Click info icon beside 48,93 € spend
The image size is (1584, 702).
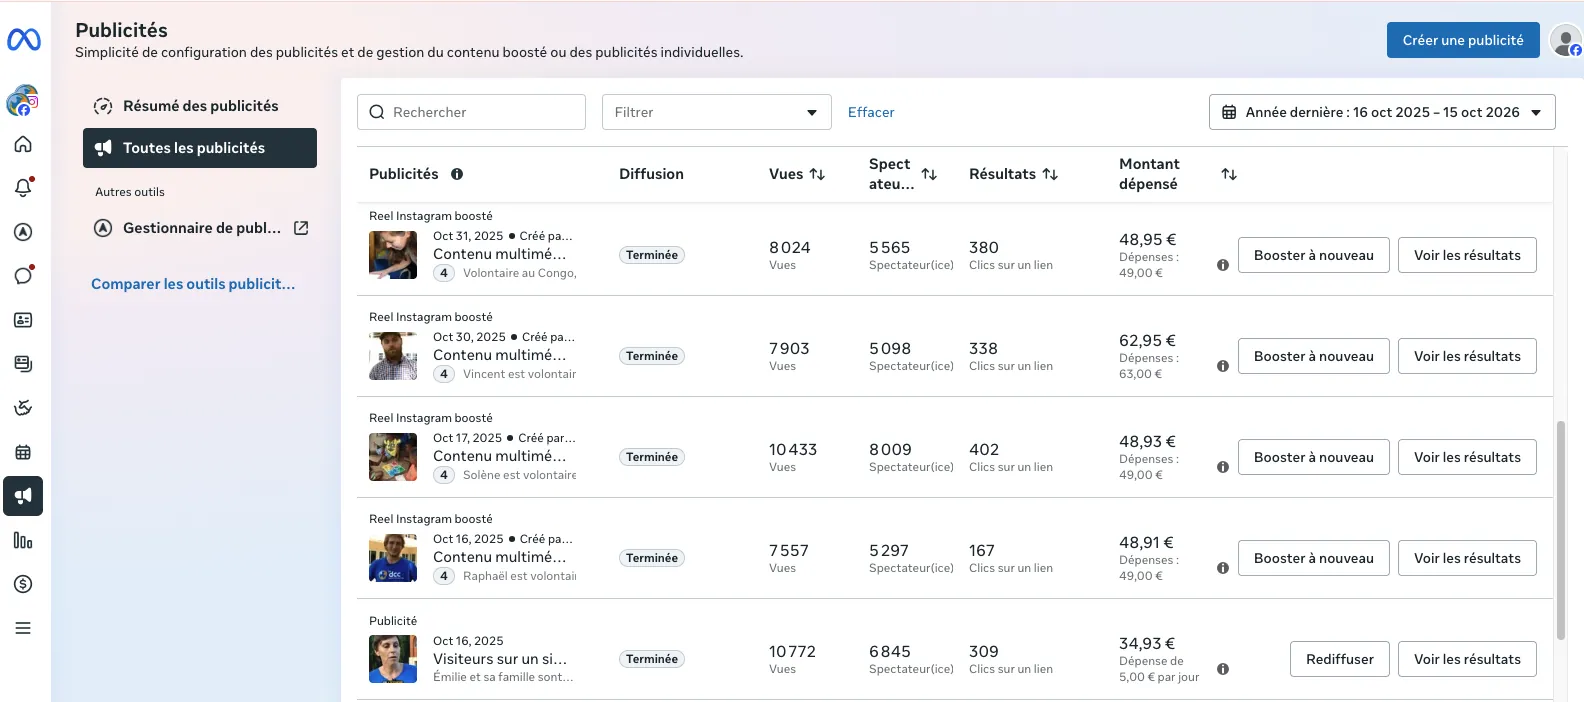[1223, 467]
